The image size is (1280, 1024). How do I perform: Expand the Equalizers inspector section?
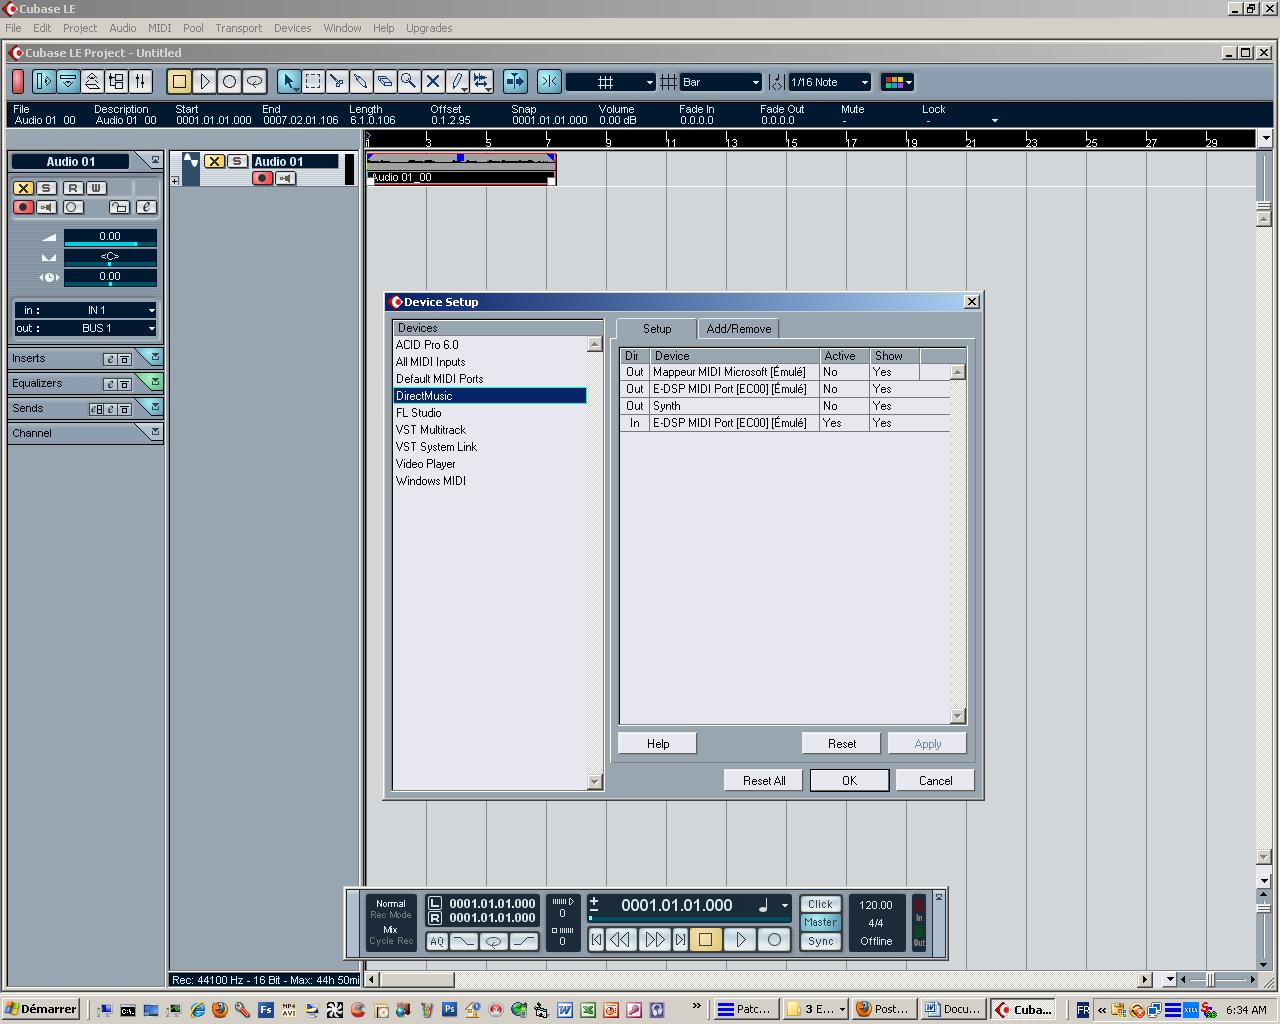152,382
